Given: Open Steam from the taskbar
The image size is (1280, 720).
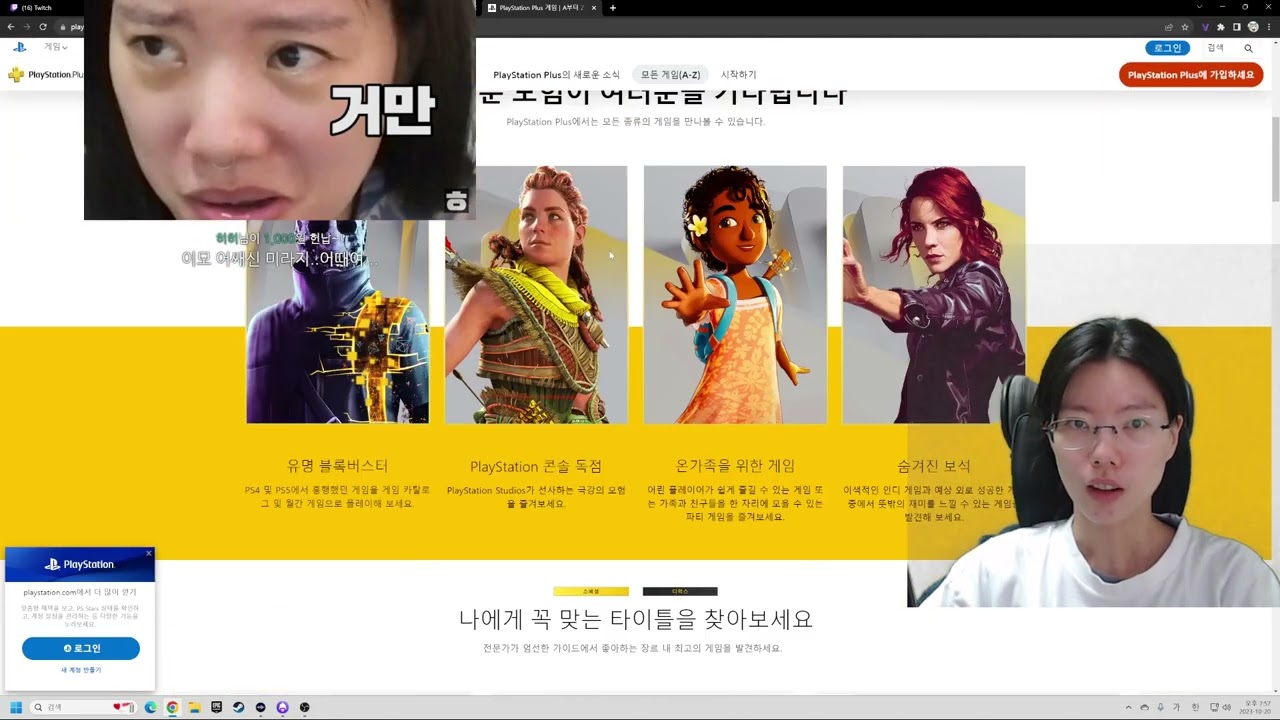Looking at the screenshot, I should pyautogui.click(x=238, y=707).
